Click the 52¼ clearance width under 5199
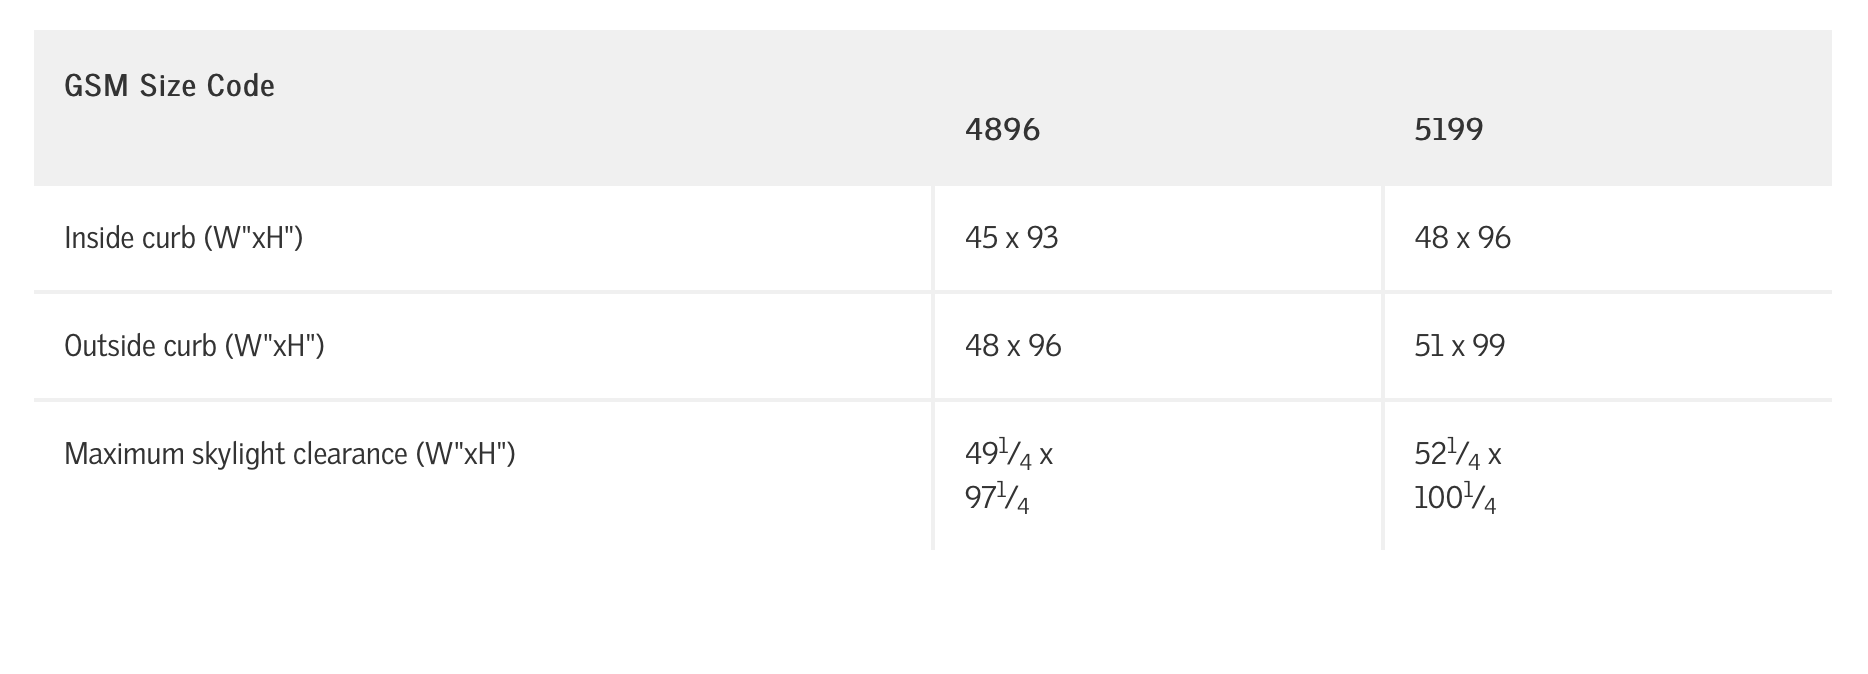 click(1446, 455)
